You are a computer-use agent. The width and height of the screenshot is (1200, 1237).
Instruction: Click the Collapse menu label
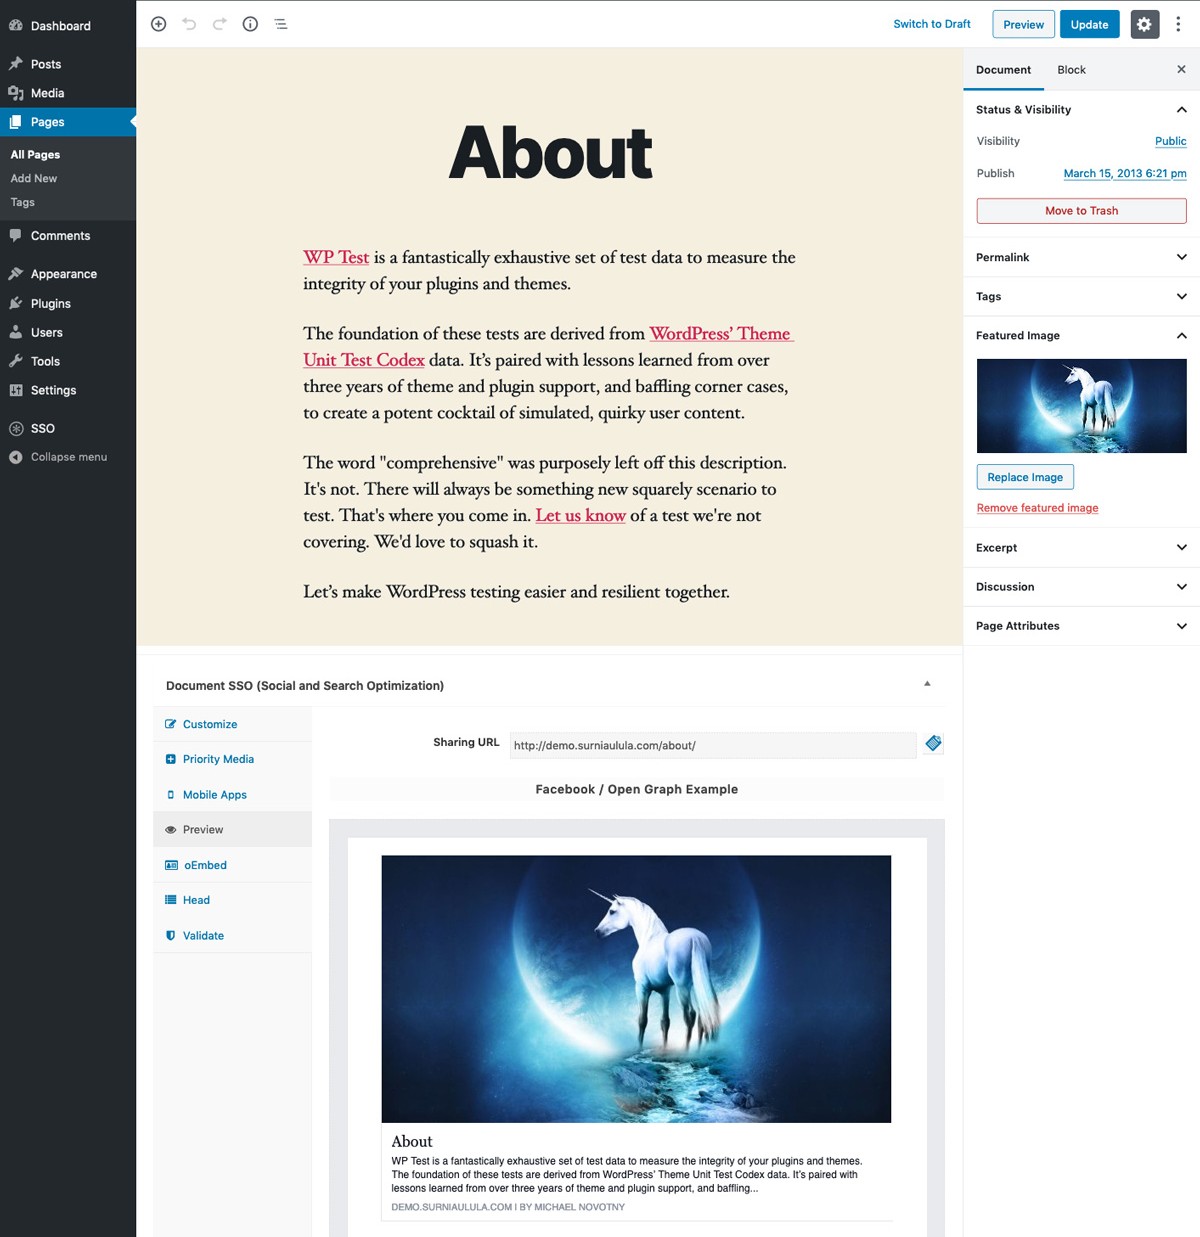coord(69,457)
